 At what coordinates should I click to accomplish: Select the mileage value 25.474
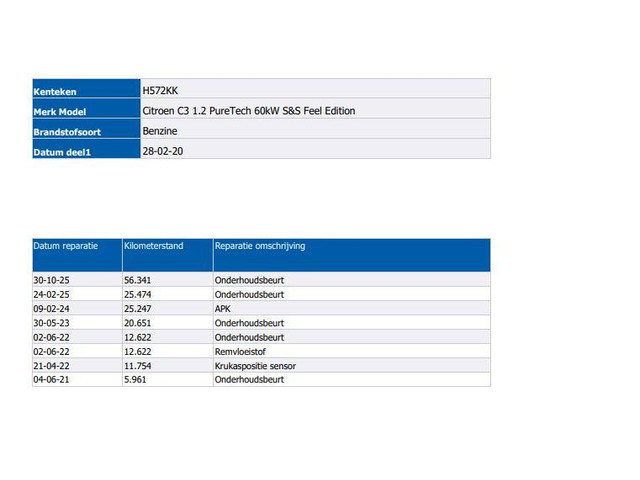137,295
